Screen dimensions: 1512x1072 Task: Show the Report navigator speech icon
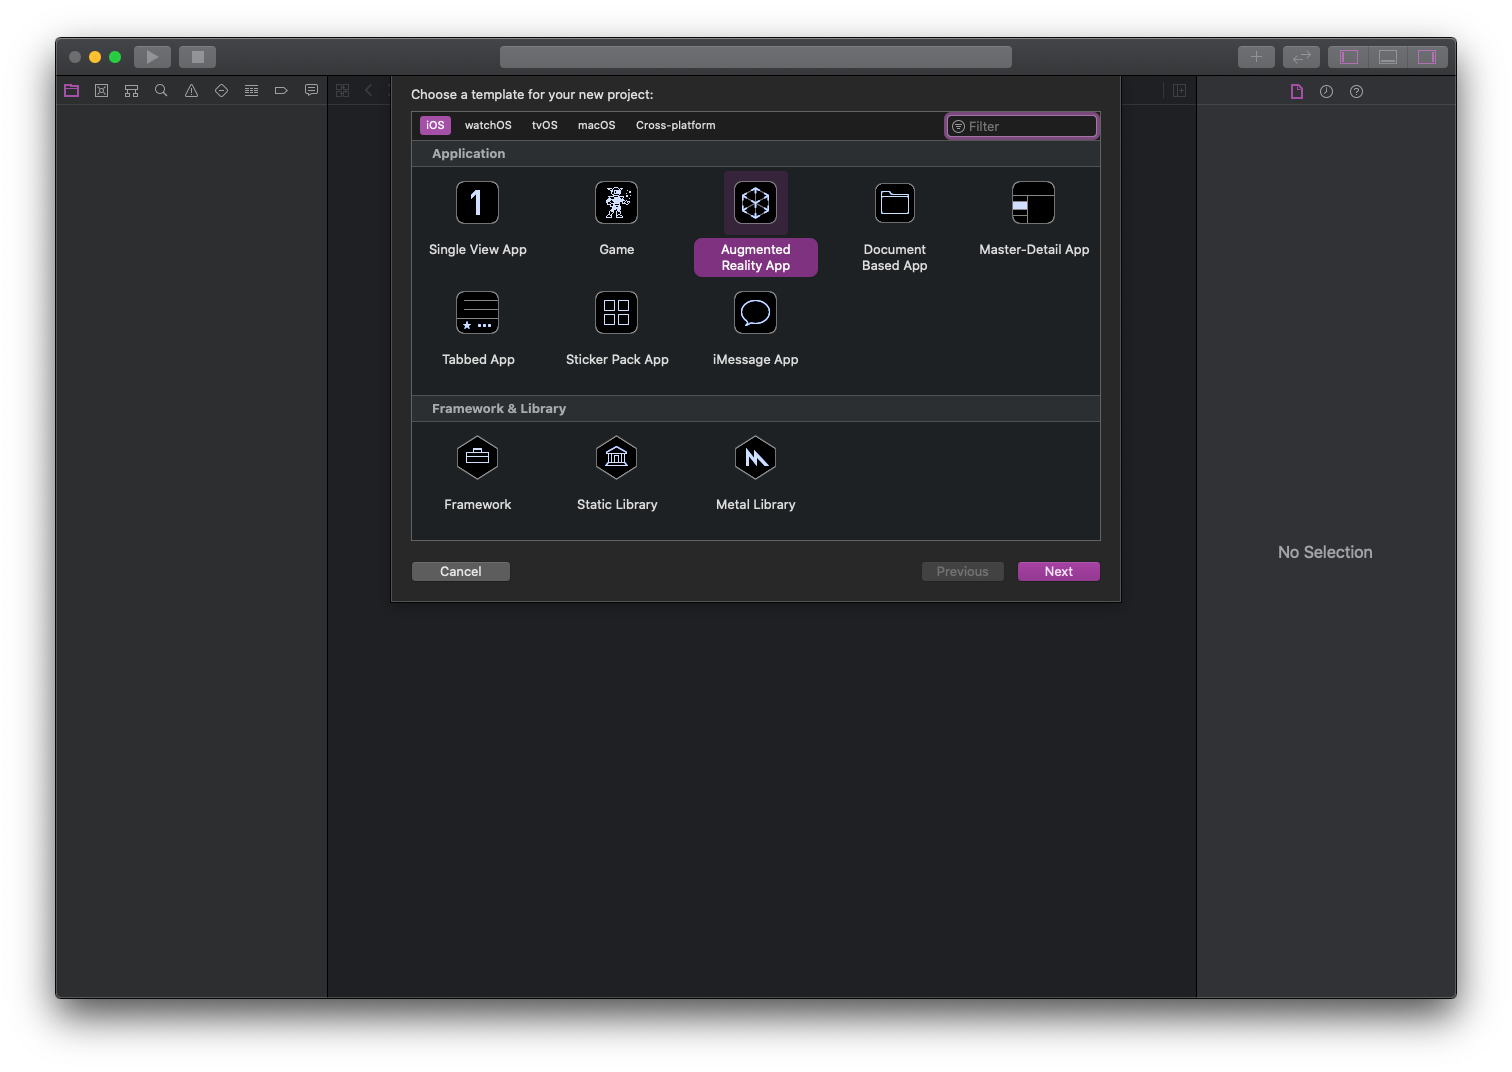point(311,91)
